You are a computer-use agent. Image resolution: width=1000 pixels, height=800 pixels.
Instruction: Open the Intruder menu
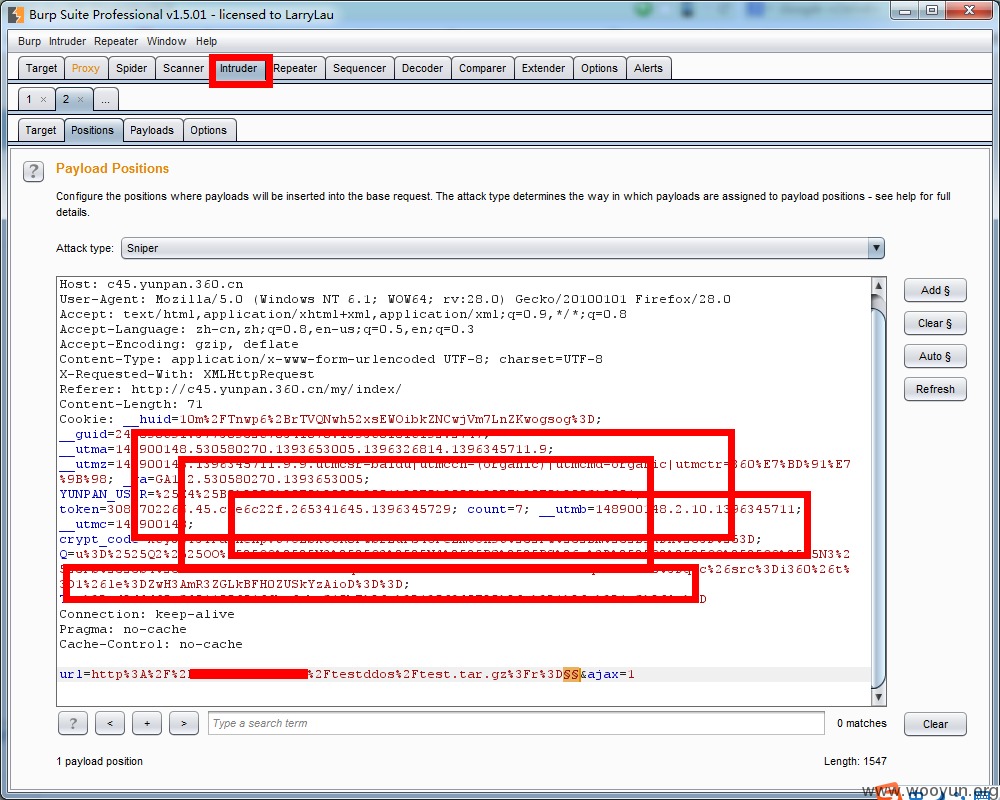(x=67, y=41)
